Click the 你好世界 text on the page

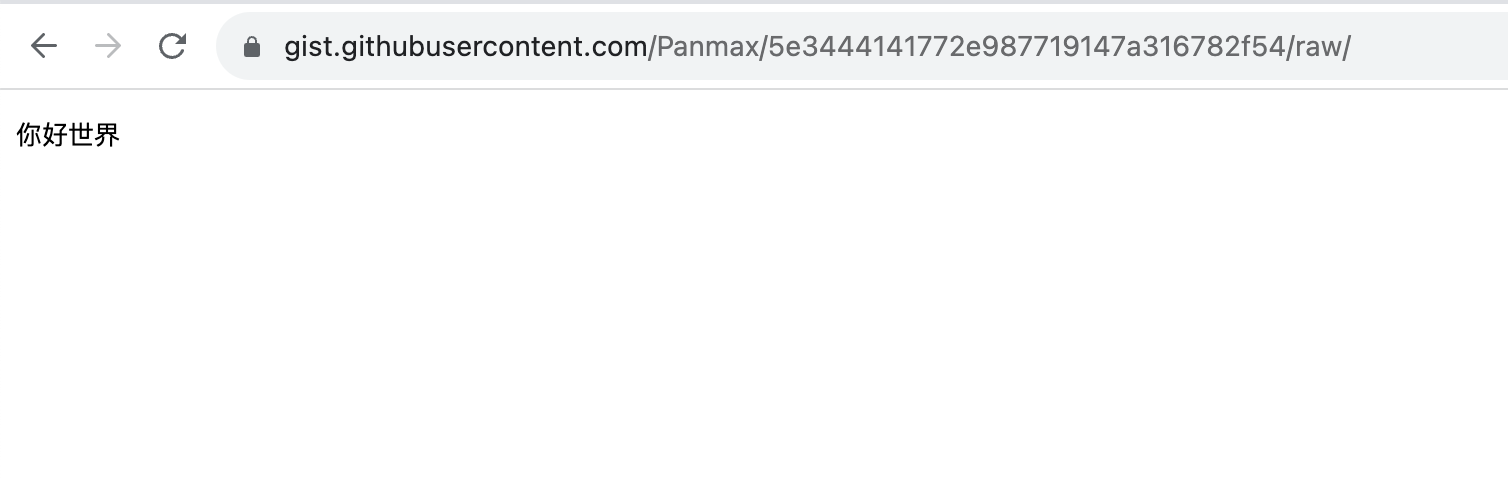69,135
